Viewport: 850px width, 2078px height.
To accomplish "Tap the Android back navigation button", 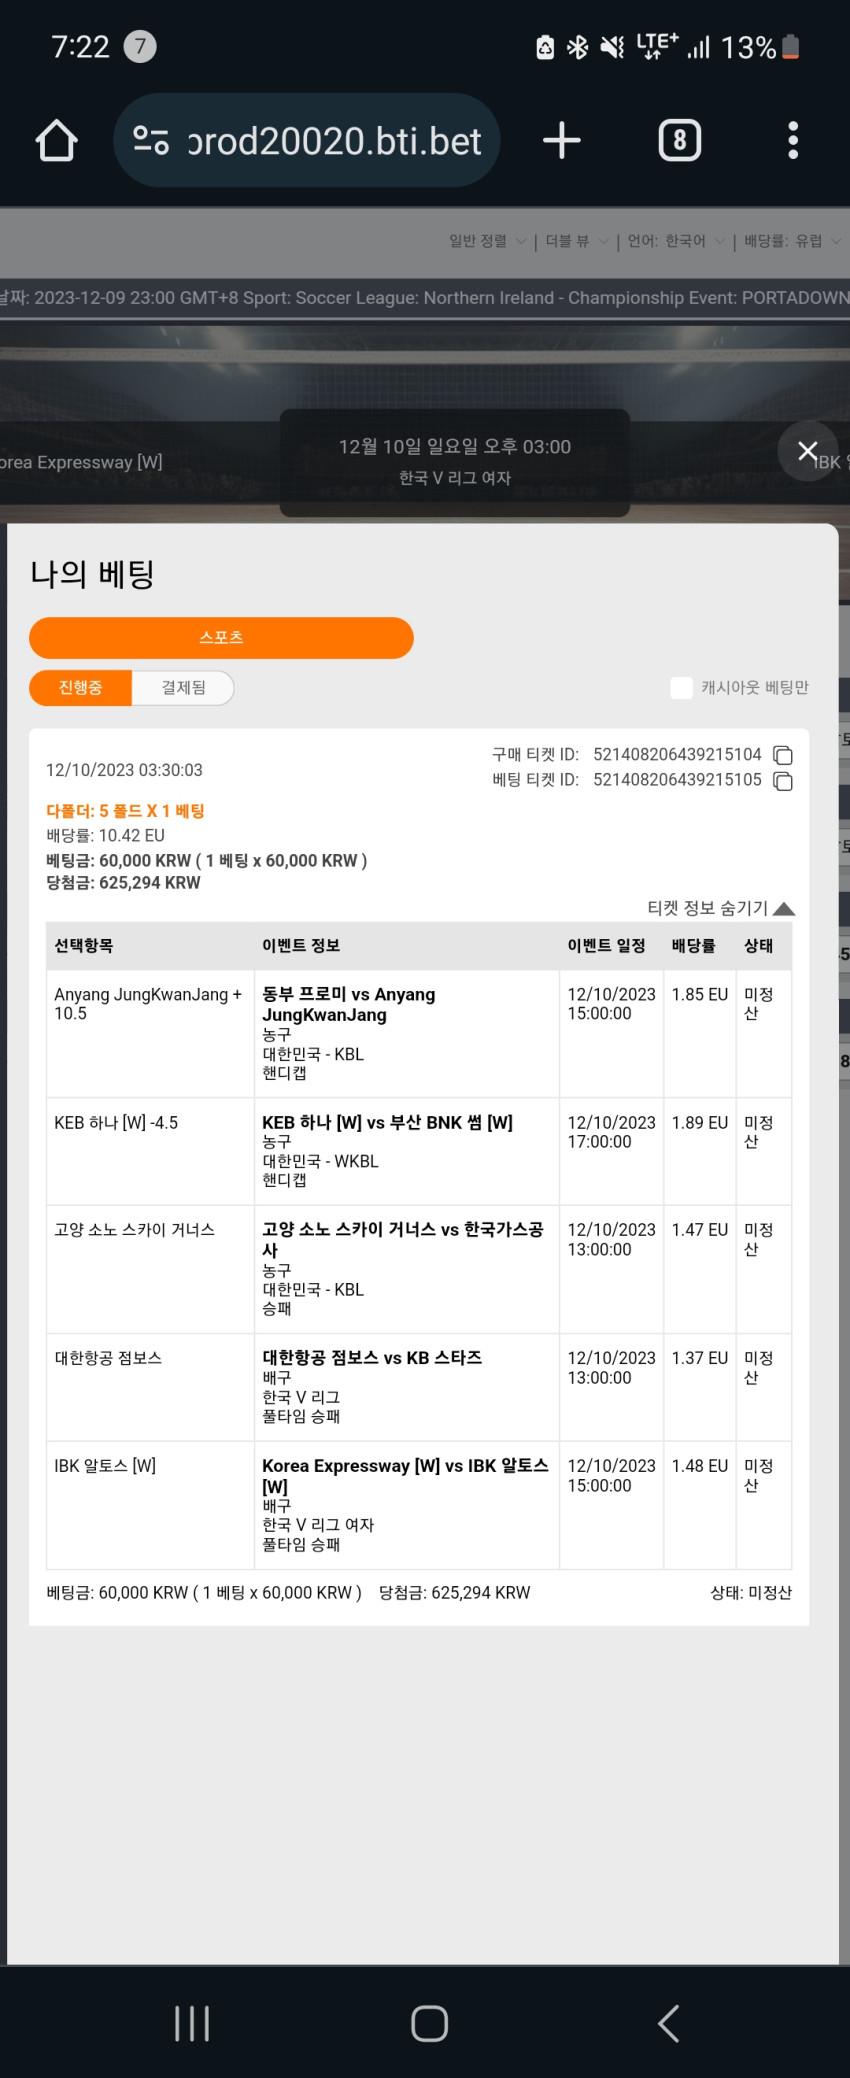I will point(669,2023).
